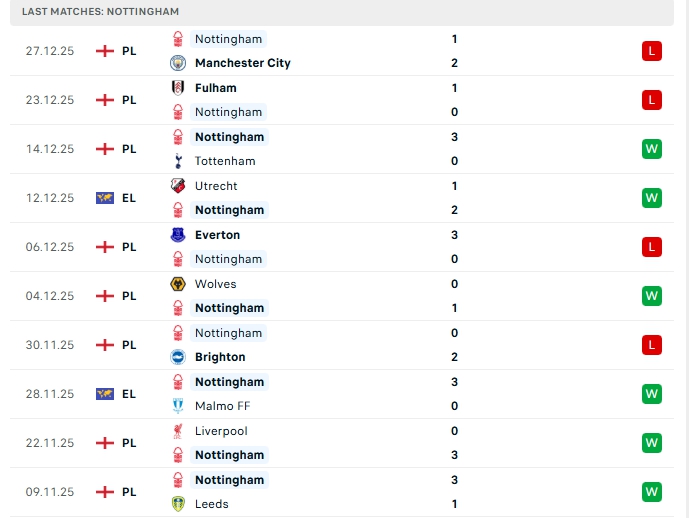The height and width of the screenshot is (518, 689).
Task: Click the Malmo FF club crest
Action: [178, 406]
